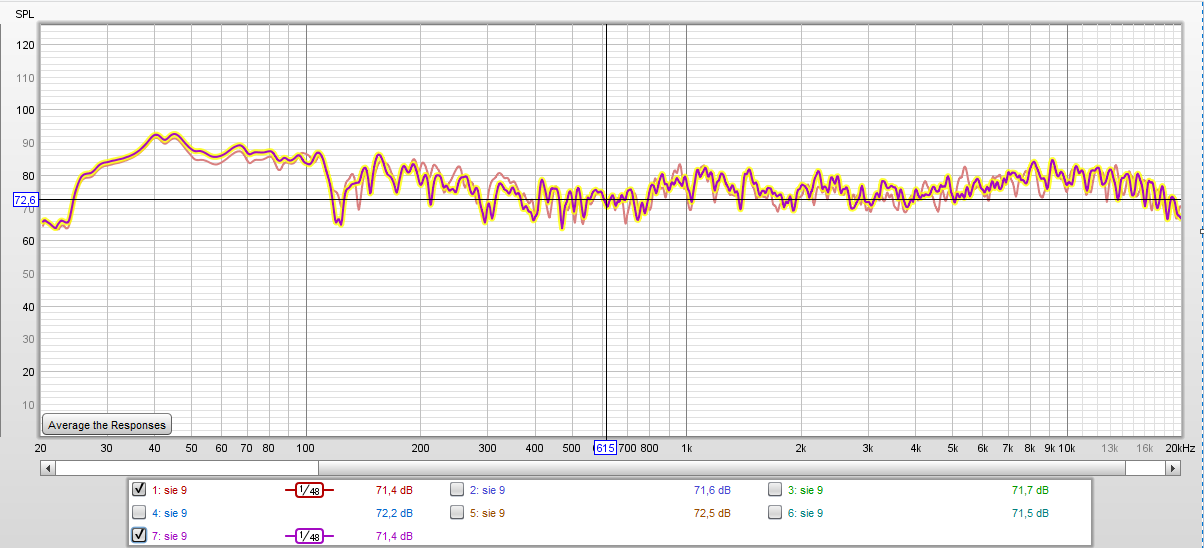
Task: Click the purple 1/48 smoothing trace icon
Action: [x=309, y=536]
